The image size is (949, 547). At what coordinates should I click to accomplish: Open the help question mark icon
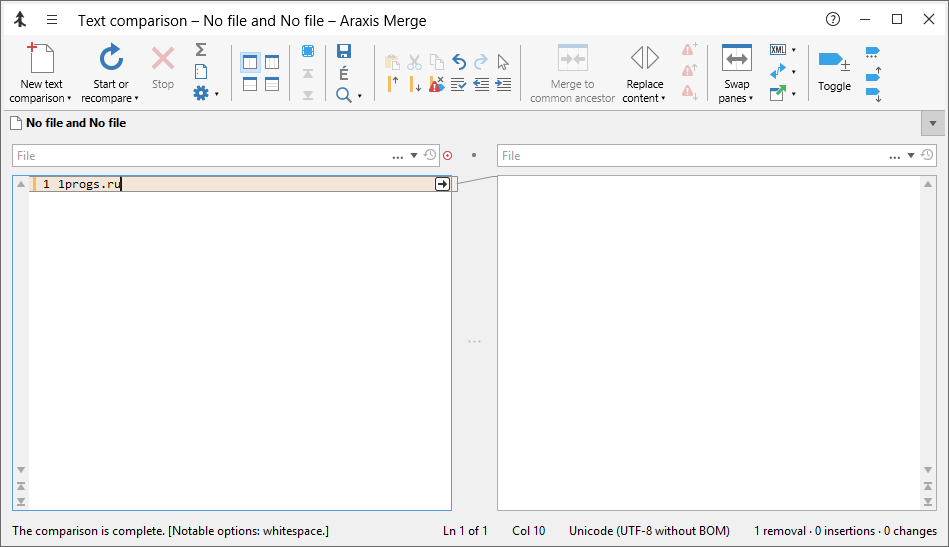coord(833,19)
